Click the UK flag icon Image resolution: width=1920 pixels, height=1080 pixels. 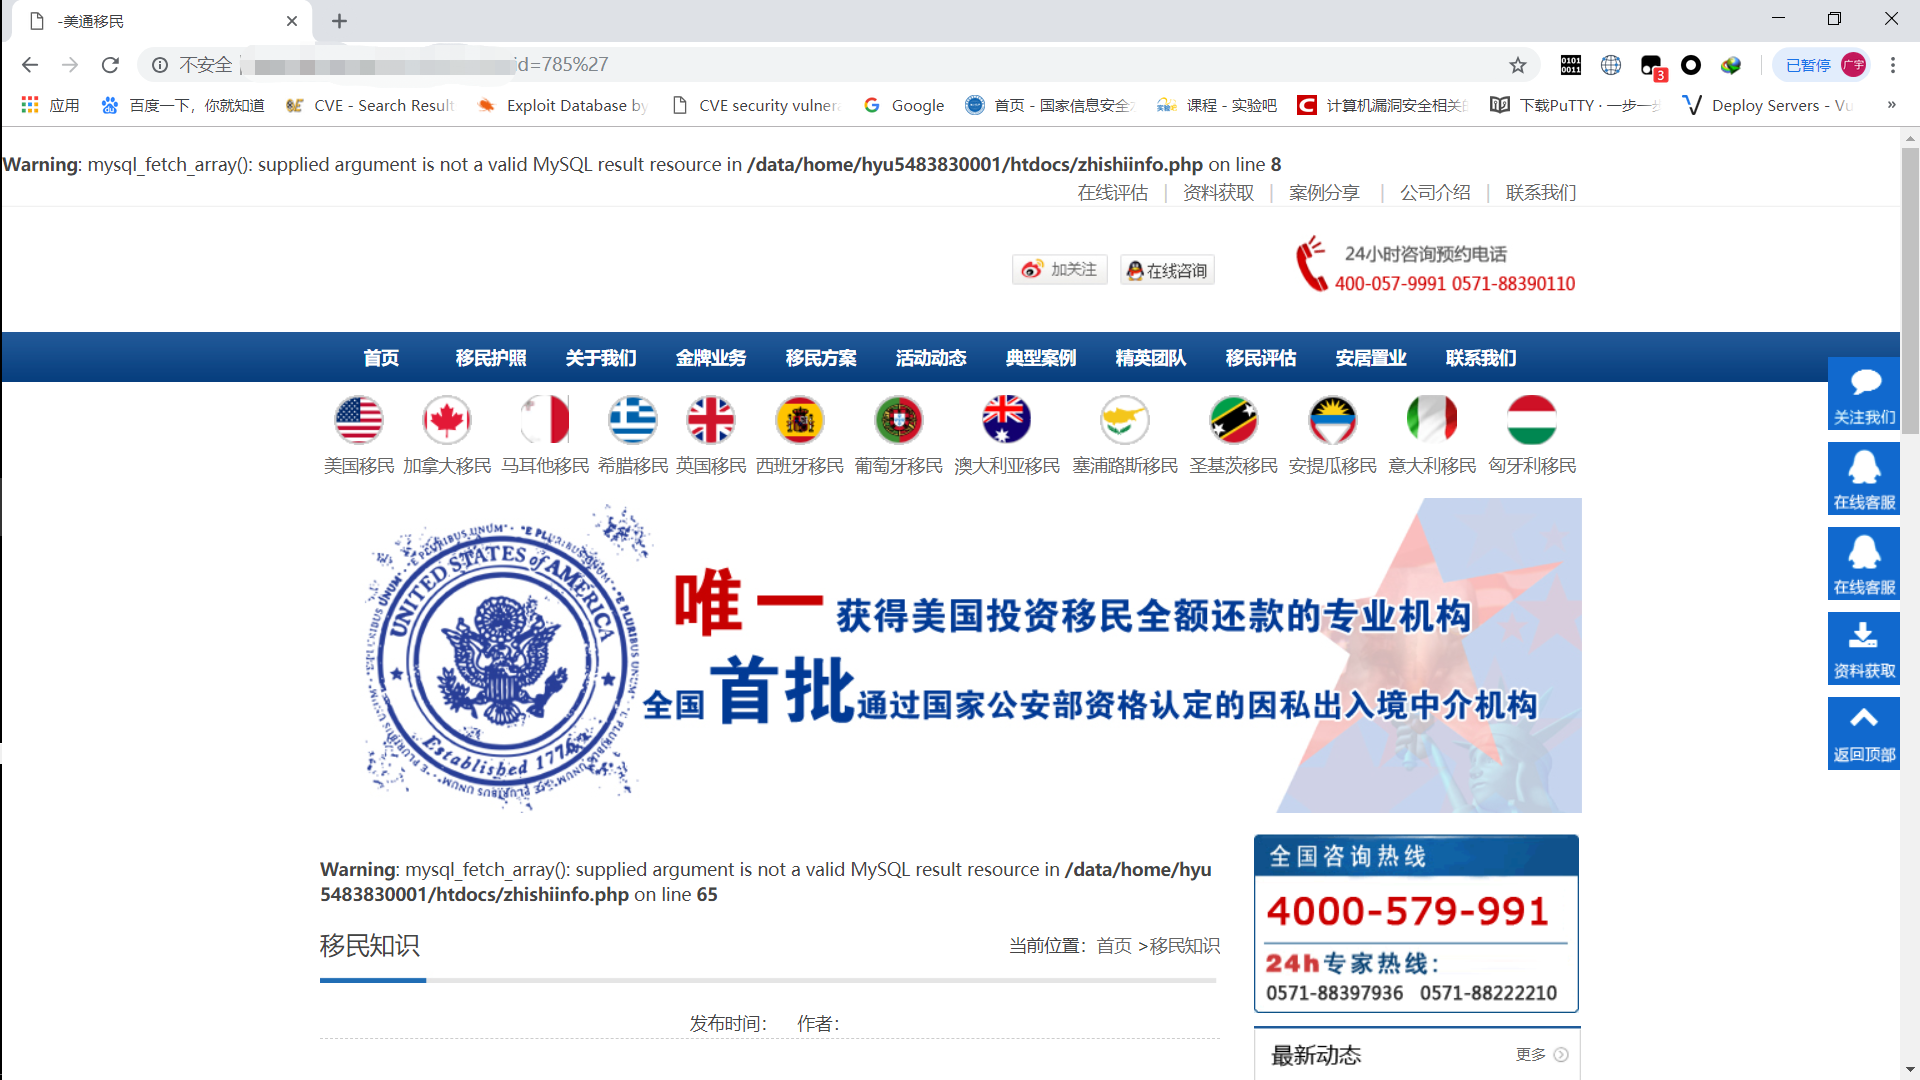pyautogui.click(x=711, y=420)
